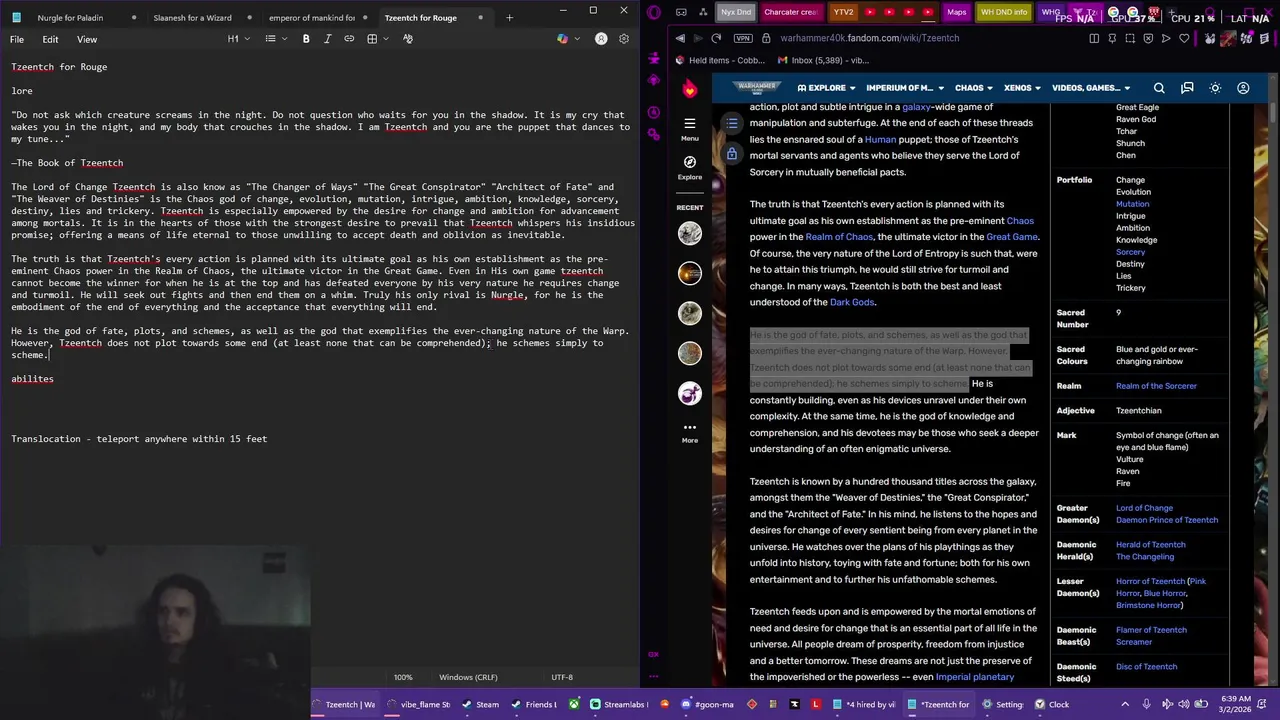Open the Nyx Dnd browser tab group
This screenshot has height=720, width=1280.
pyautogui.click(x=736, y=12)
